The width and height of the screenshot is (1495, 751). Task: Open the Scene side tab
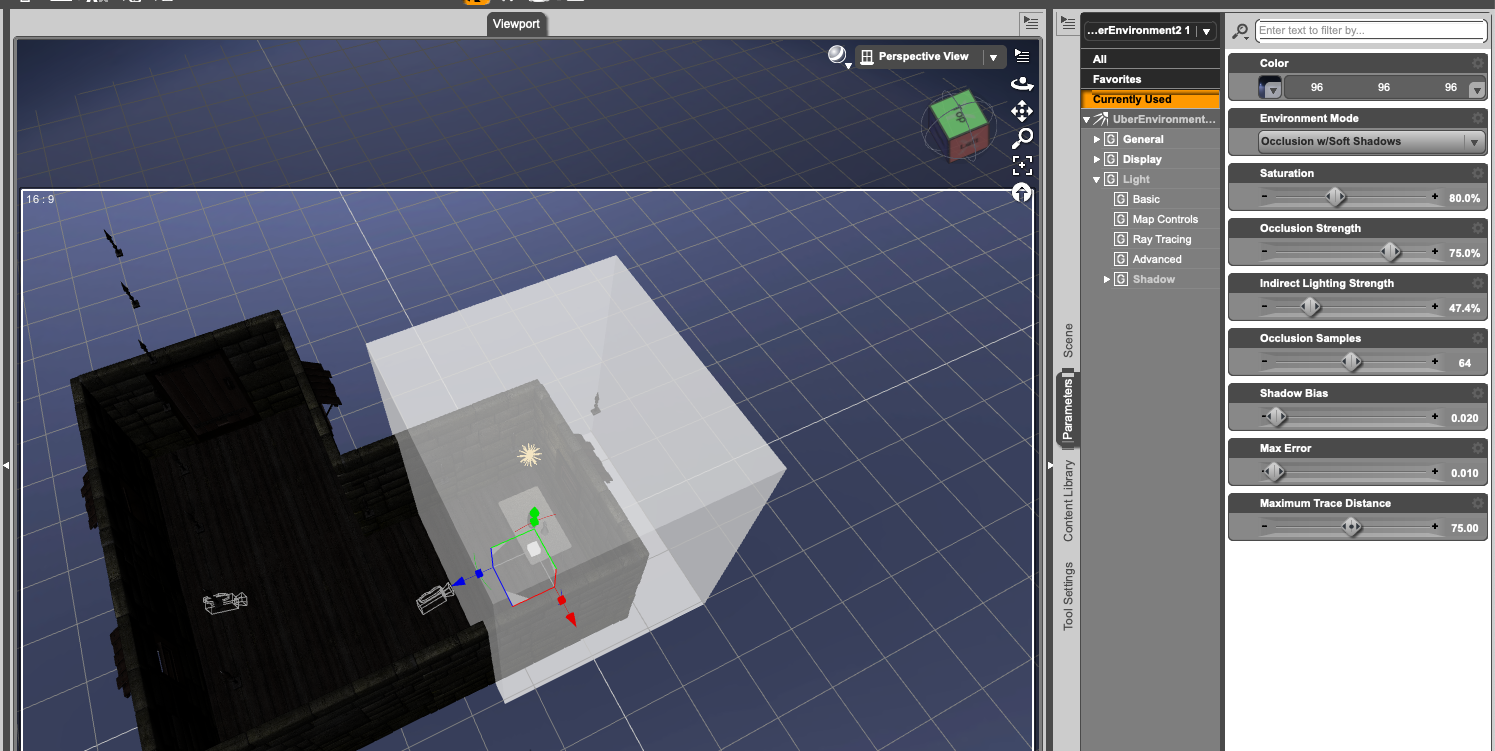pyautogui.click(x=1068, y=341)
